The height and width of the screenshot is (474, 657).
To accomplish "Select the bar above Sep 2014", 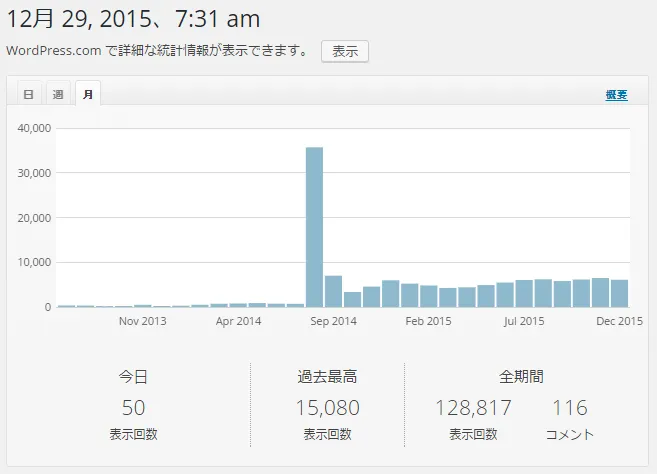I will [x=333, y=291].
